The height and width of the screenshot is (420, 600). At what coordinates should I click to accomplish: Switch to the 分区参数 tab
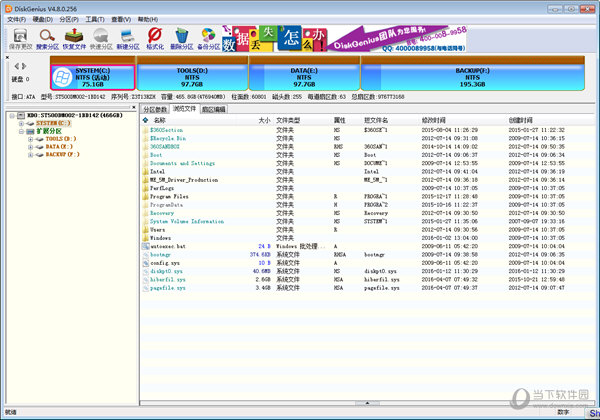tap(155, 109)
